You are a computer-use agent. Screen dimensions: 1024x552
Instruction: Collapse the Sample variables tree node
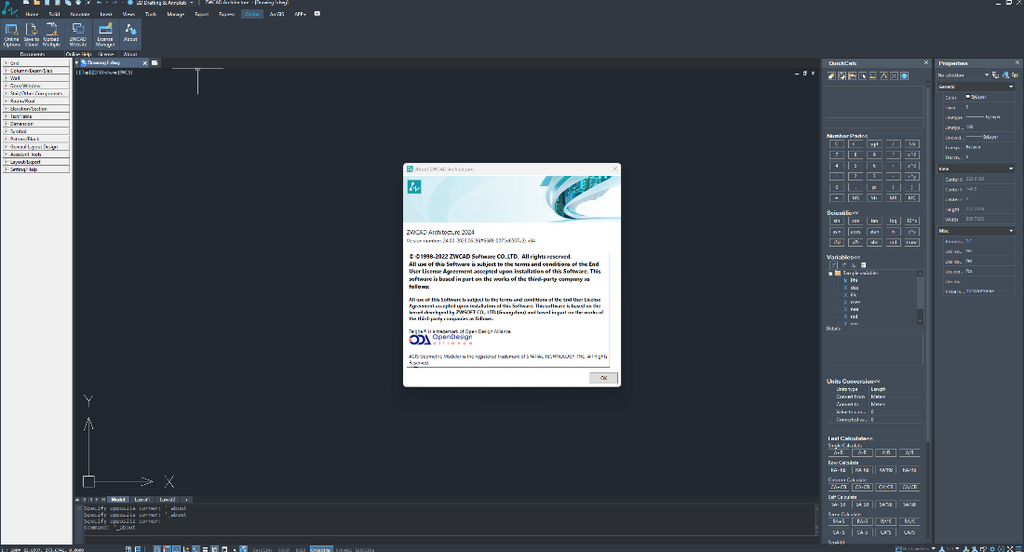[831, 273]
